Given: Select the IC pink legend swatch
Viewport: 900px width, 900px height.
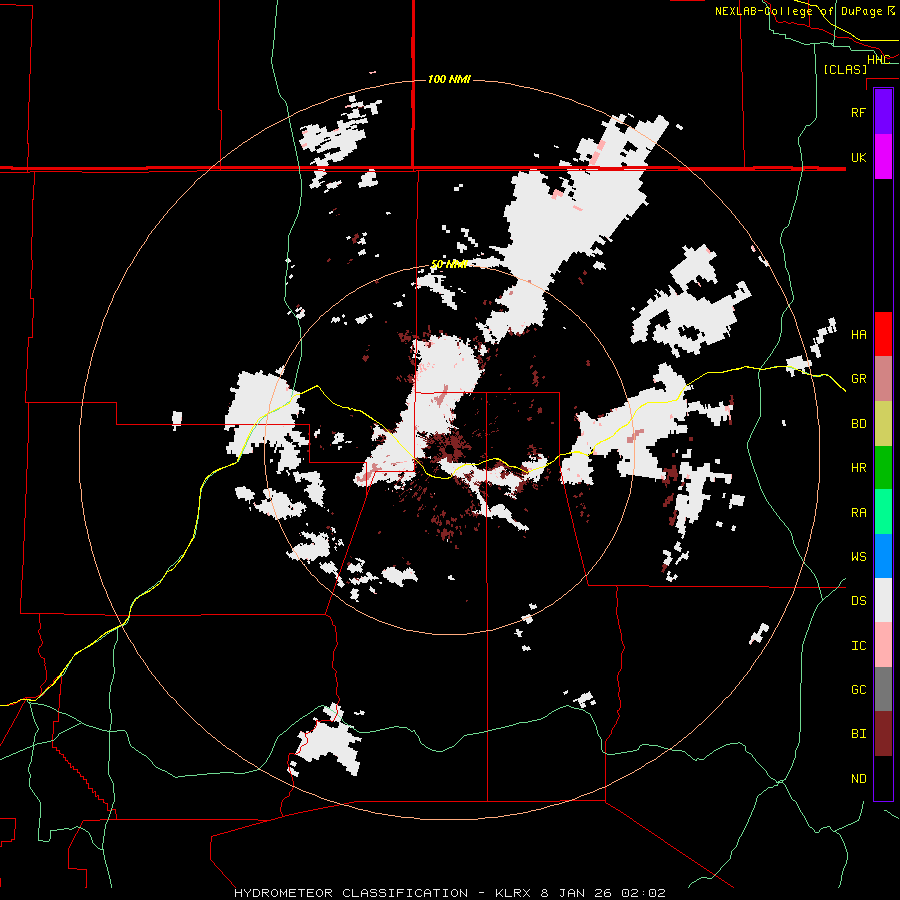Looking at the screenshot, I should [x=883, y=645].
